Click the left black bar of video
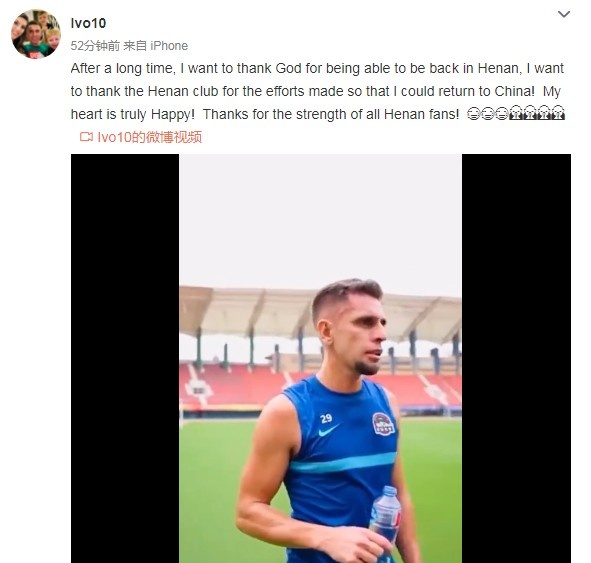This screenshot has width=591, height=563. point(125,358)
